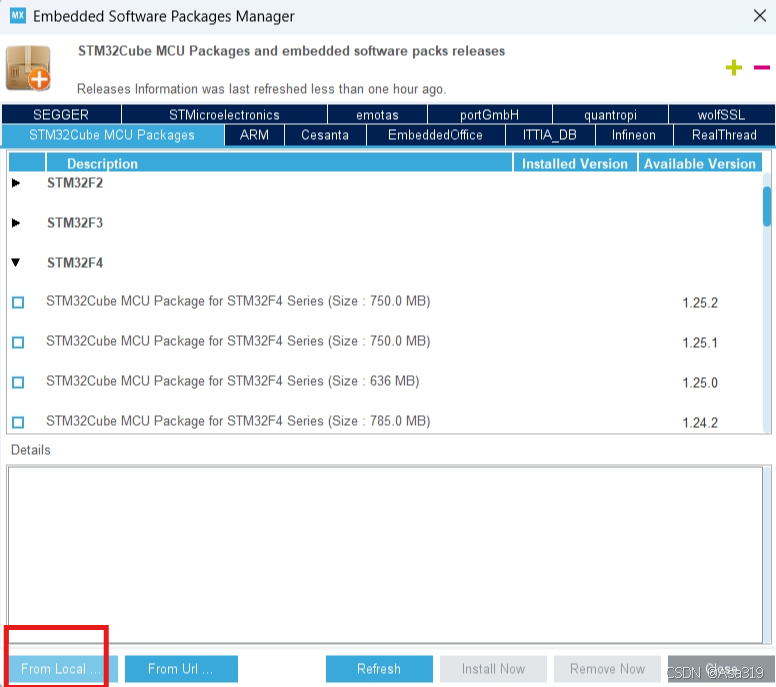
Task: Click the MX application logo in title bar
Action: click(x=18, y=15)
